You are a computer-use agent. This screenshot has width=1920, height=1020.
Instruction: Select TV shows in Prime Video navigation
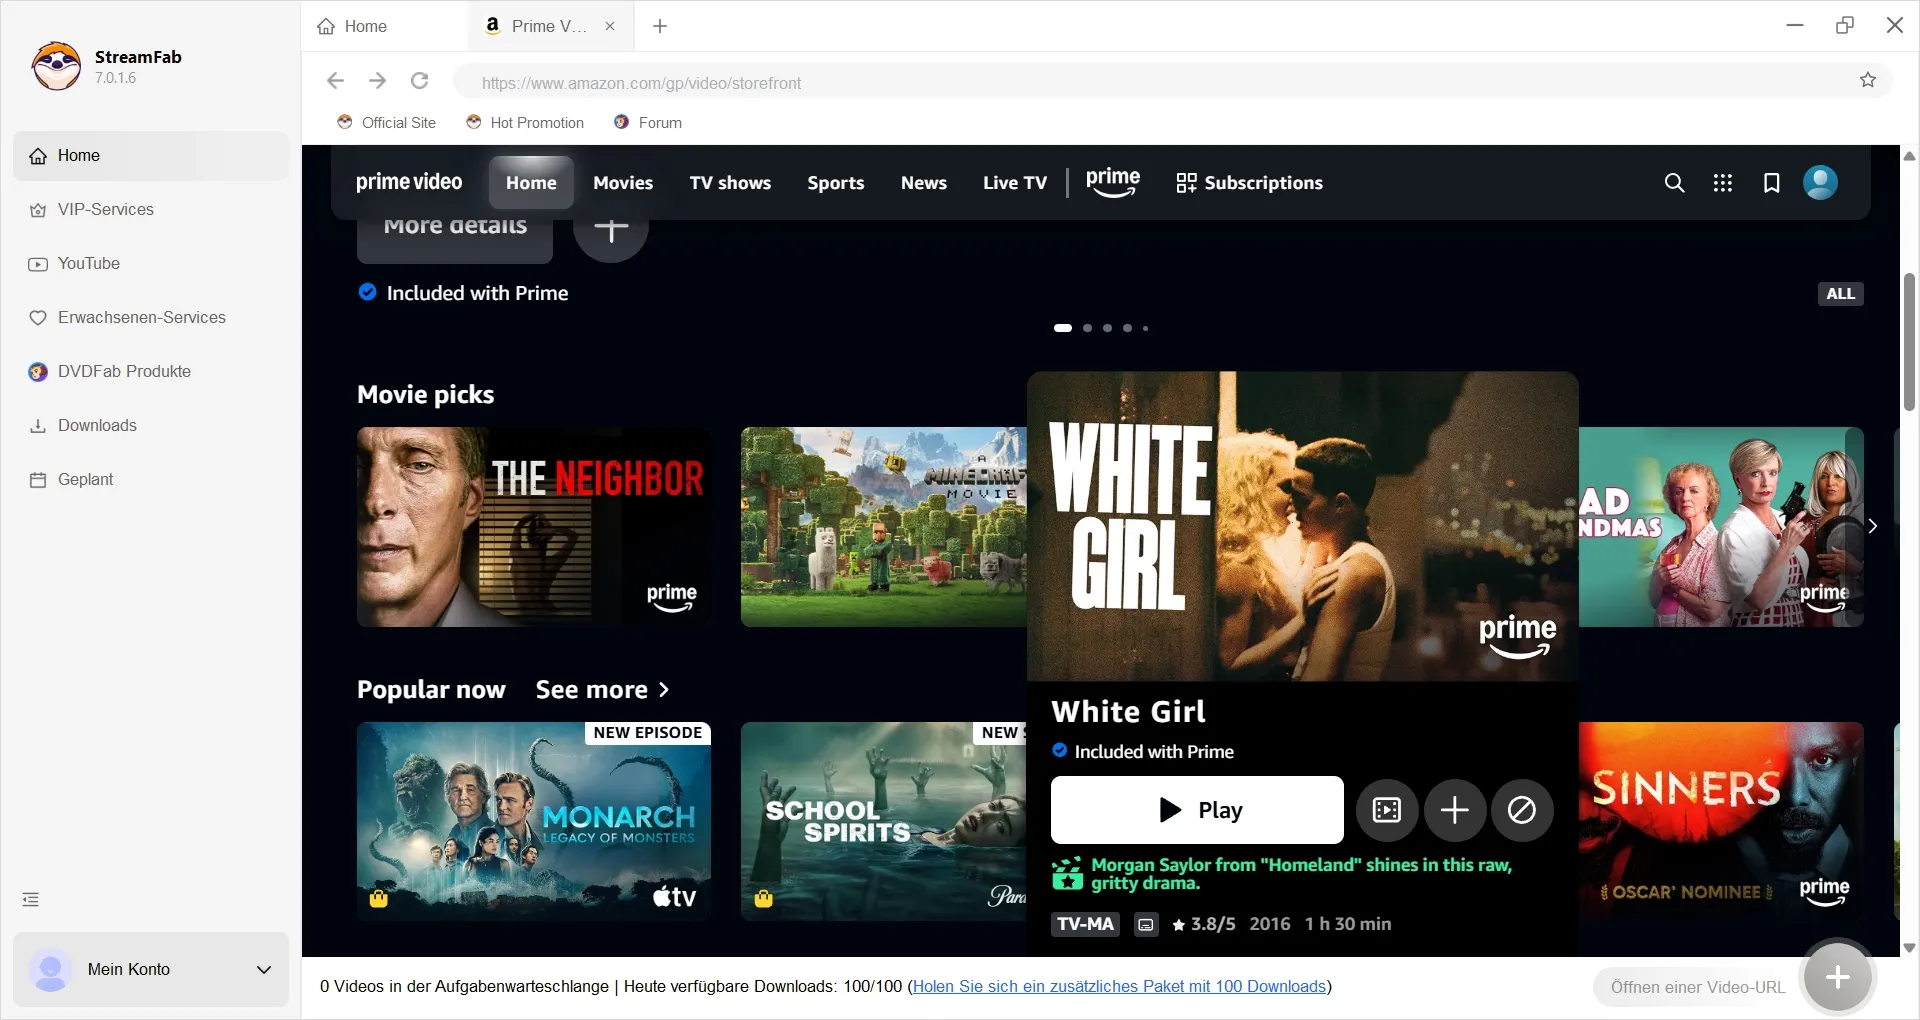[x=729, y=183]
